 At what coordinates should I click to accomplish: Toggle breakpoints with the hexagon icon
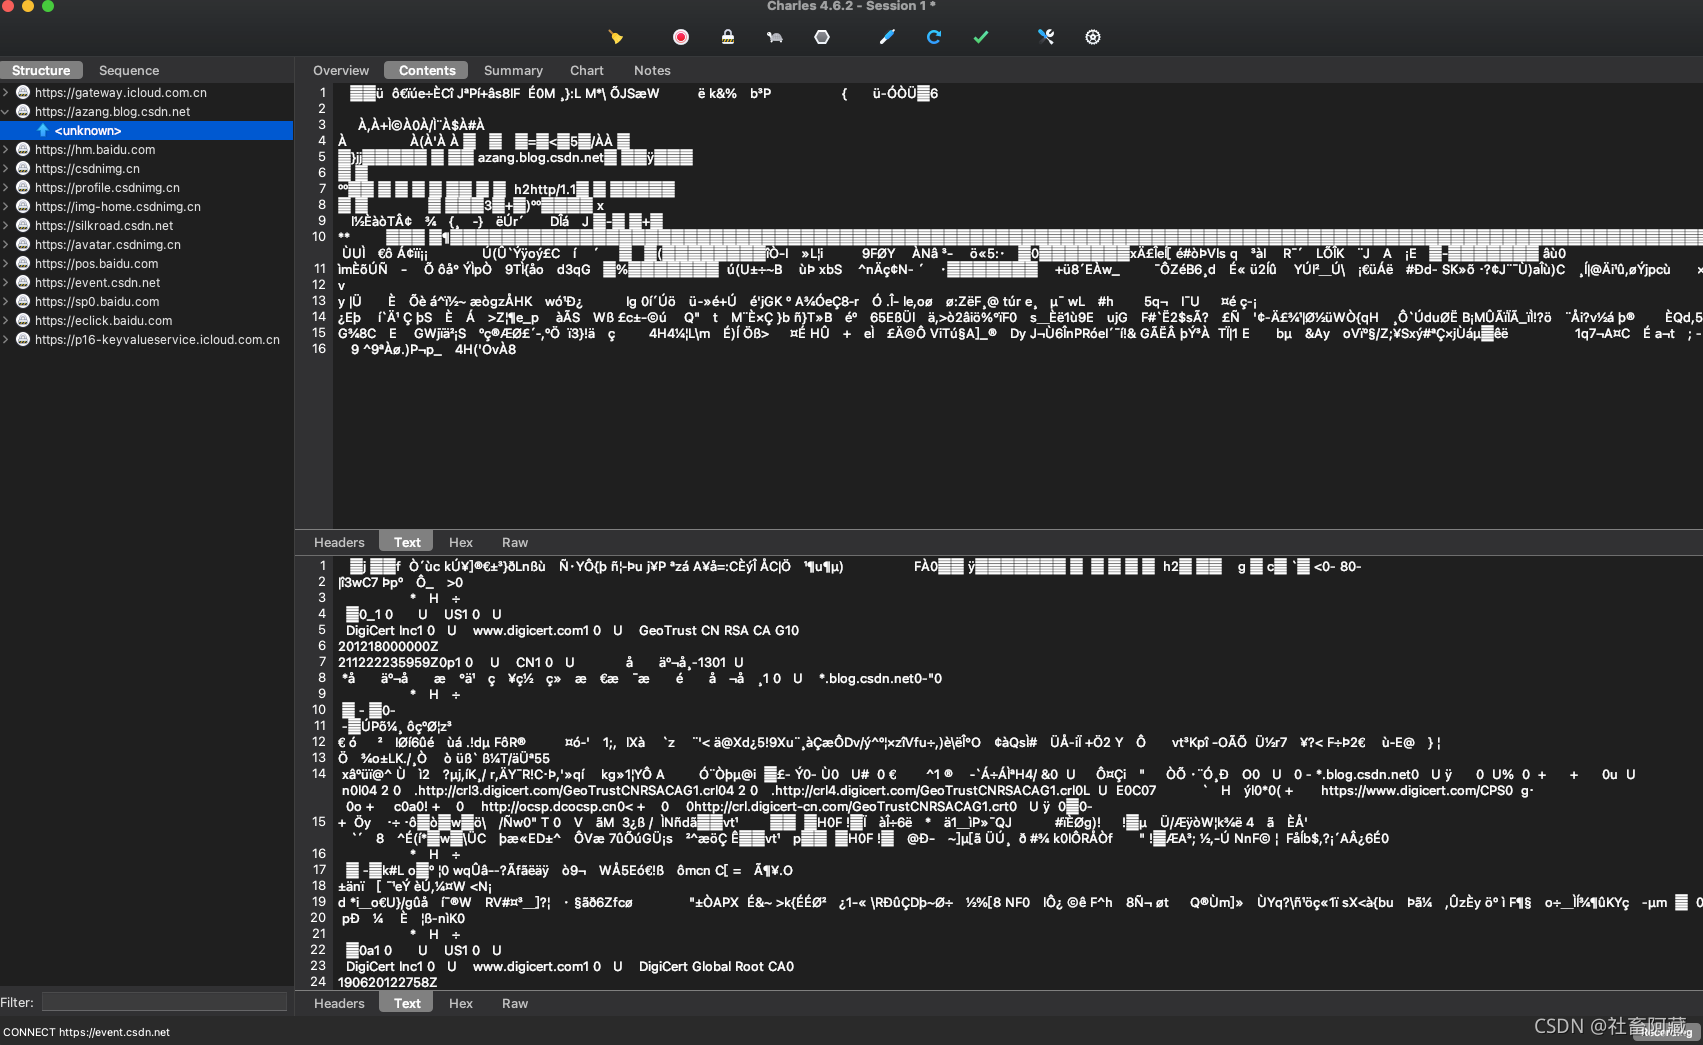pyautogui.click(x=822, y=37)
